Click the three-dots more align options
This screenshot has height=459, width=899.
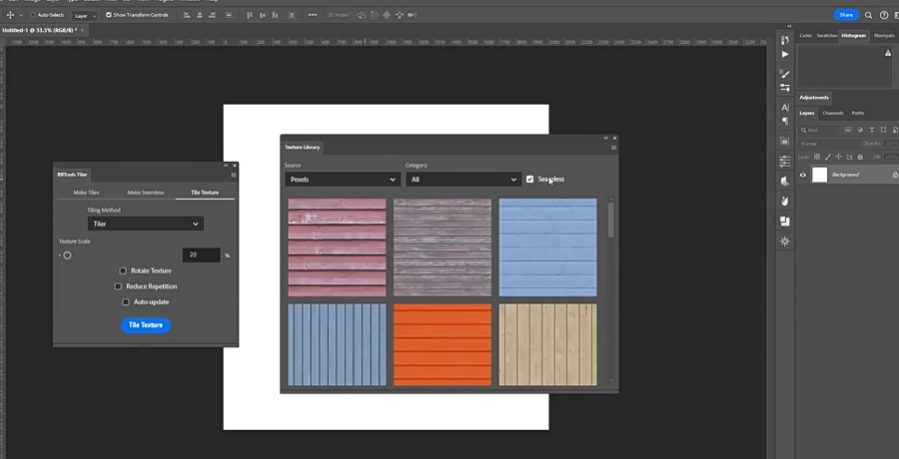coord(312,15)
